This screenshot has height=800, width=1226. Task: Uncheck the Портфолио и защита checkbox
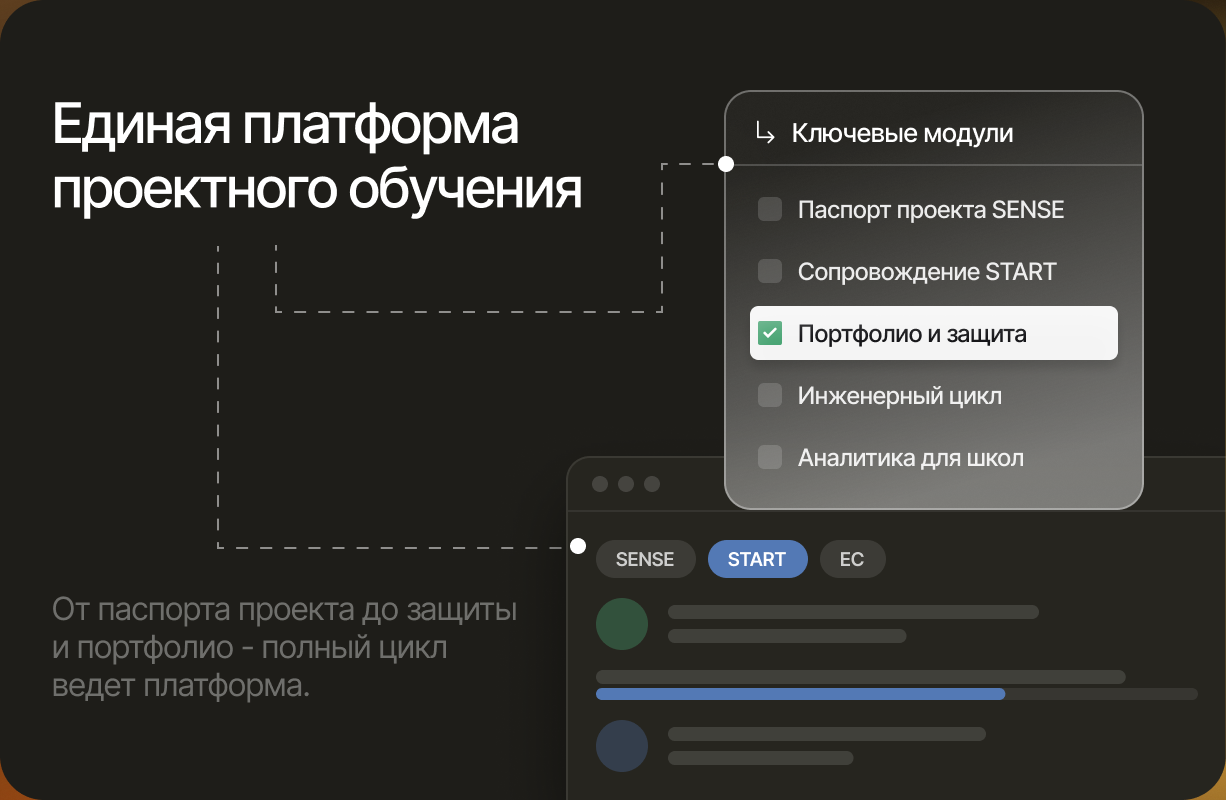click(x=770, y=333)
